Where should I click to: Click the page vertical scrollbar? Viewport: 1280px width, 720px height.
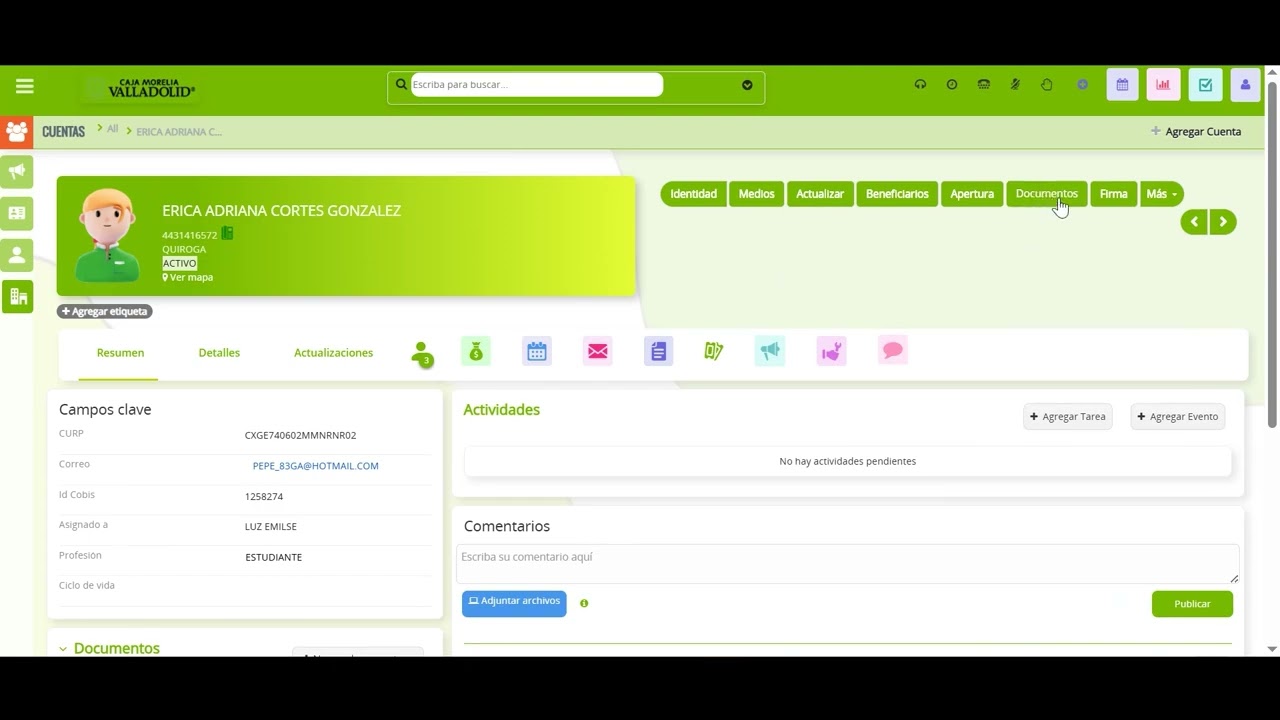coord(1272,255)
